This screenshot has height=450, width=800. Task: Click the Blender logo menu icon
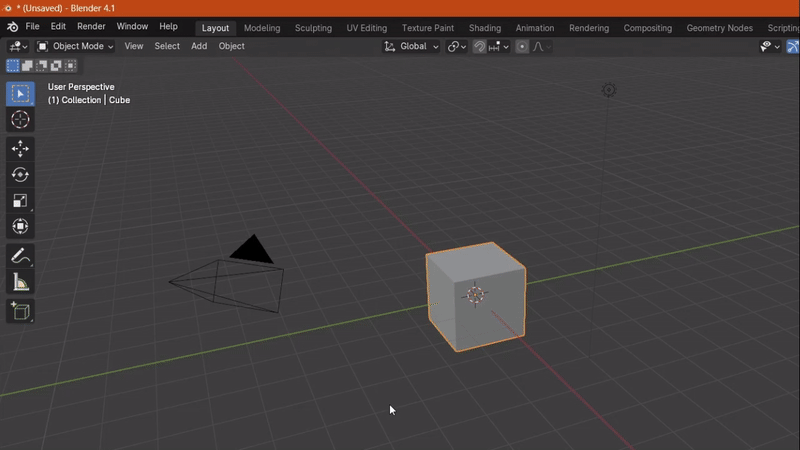13,27
